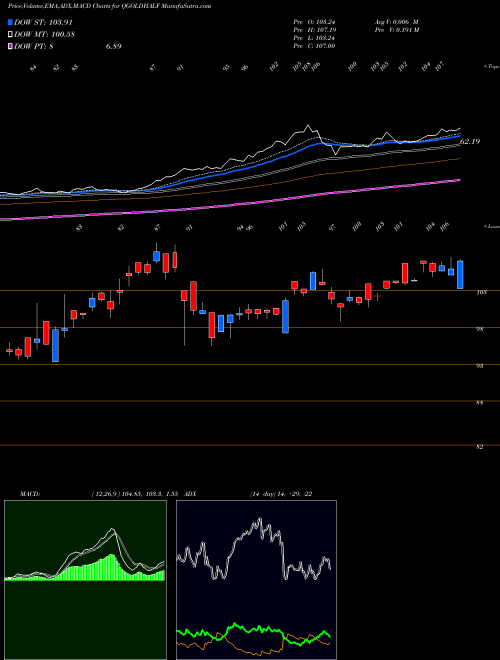The width and height of the screenshot is (500, 660).
Task: Click the 'Pre V: 0.191 M' volume text
Action: 396,30
